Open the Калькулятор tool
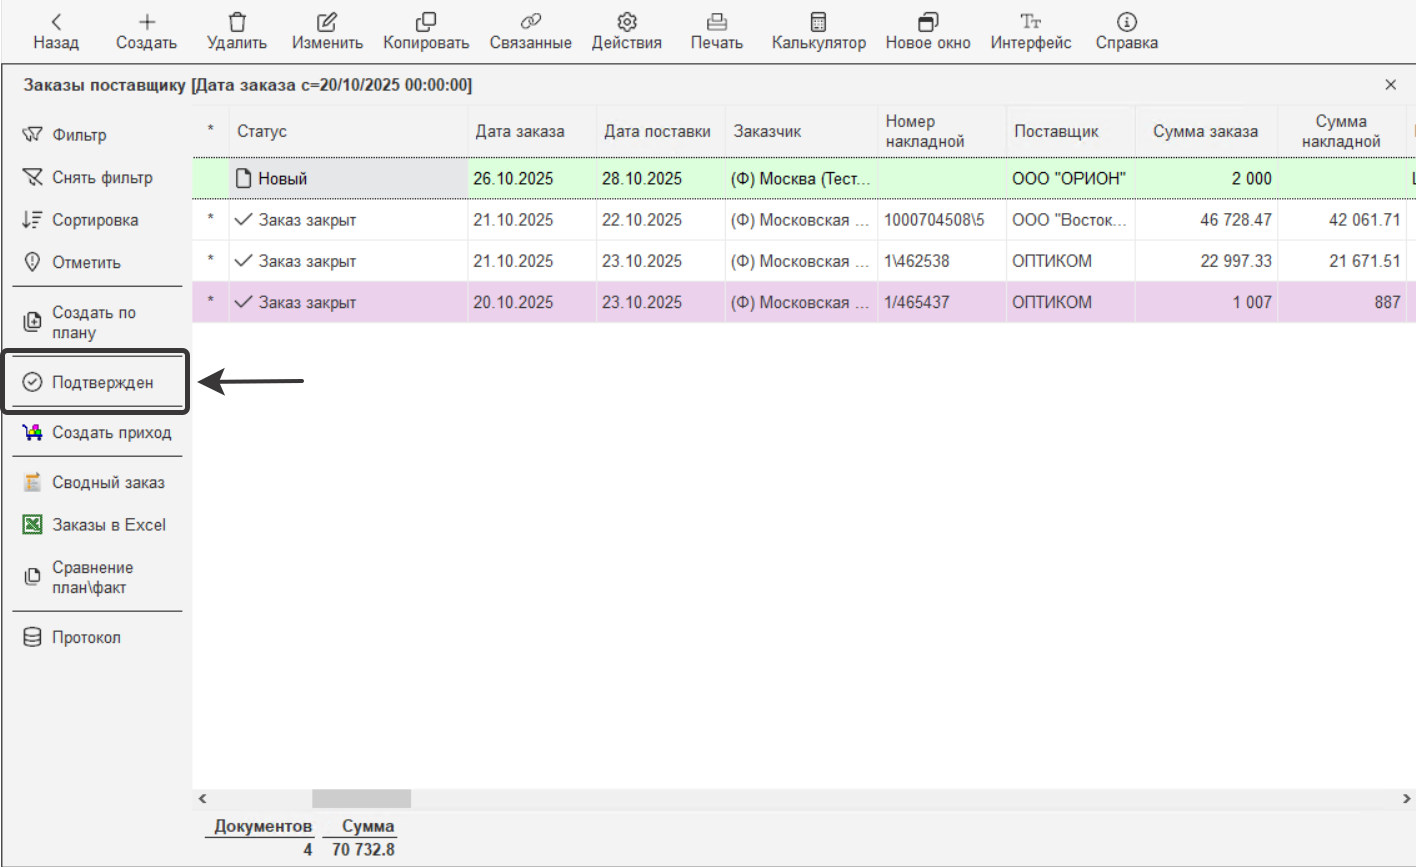This screenshot has width=1416, height=867. pyautogui.click(x=818, y=22)
